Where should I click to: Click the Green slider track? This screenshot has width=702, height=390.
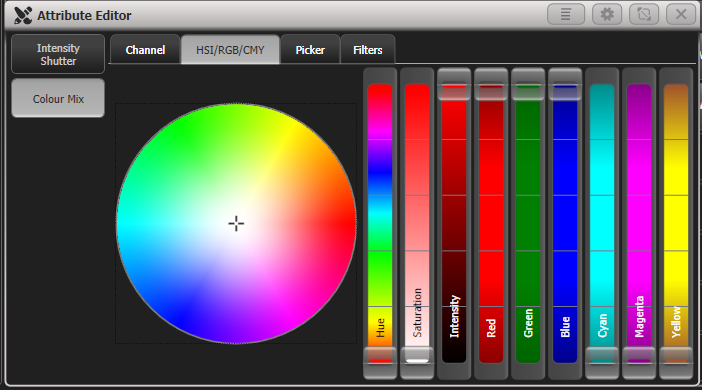(x=528, y=223)
